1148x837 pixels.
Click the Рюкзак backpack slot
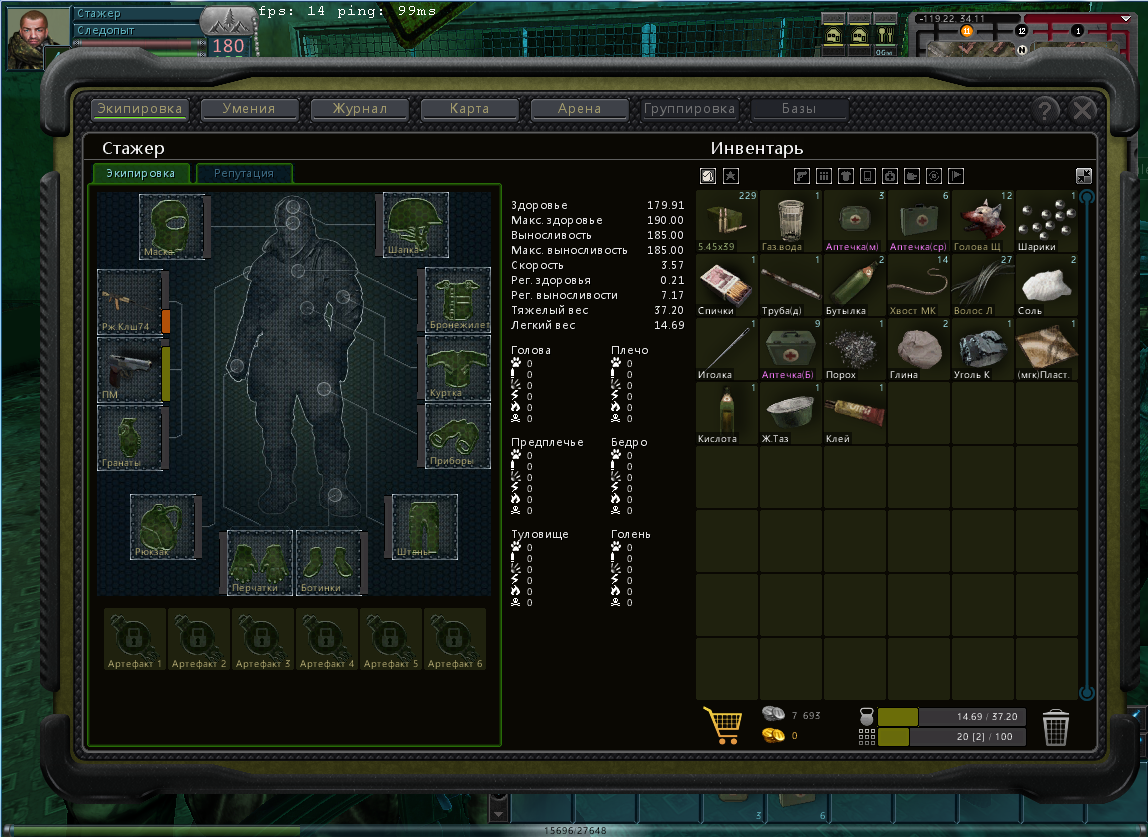163,527
